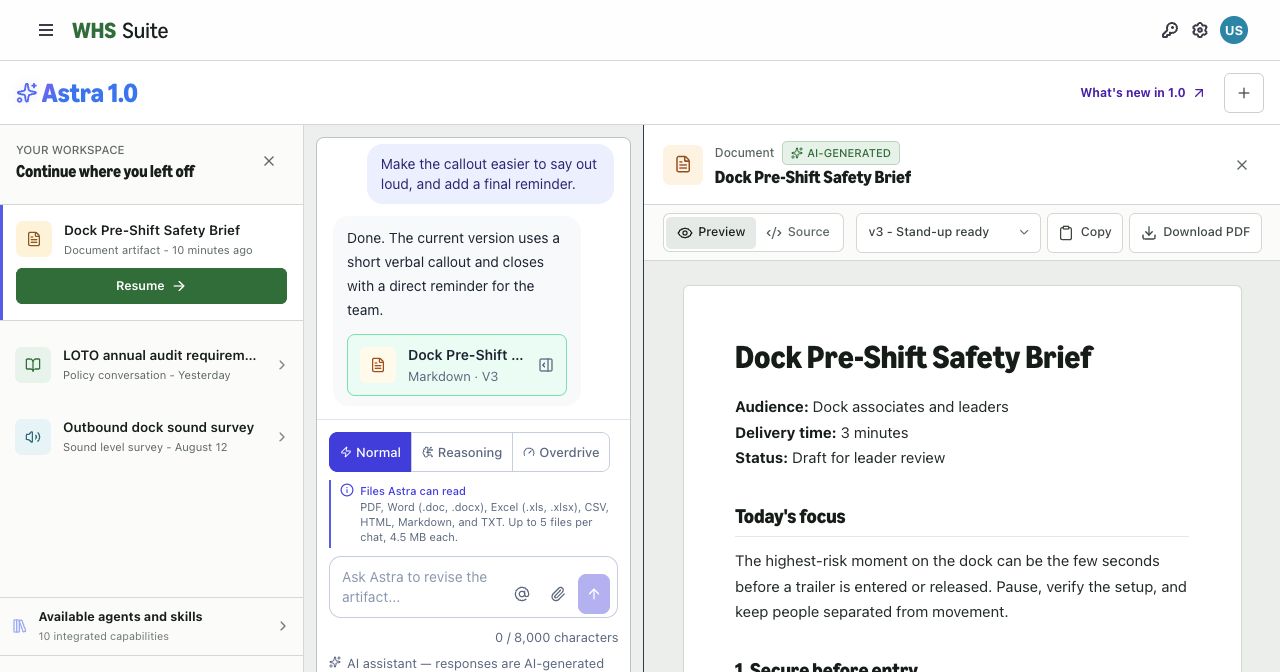Click the Astra 1.0 sparkle logo
This screenshot has height=672, width=1280.
coord(77,93)
